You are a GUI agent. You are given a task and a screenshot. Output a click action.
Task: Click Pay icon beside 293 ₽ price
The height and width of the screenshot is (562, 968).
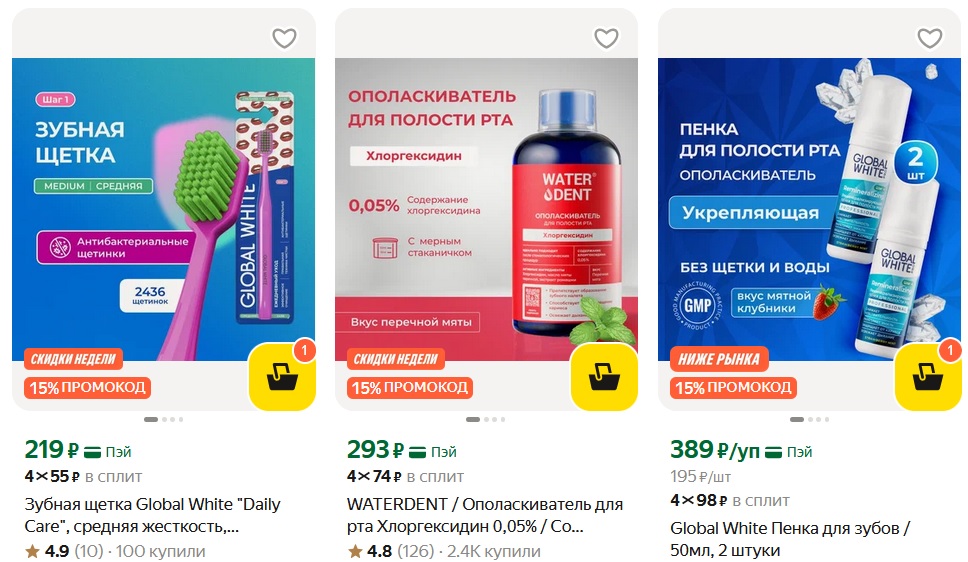coord(433,452)
